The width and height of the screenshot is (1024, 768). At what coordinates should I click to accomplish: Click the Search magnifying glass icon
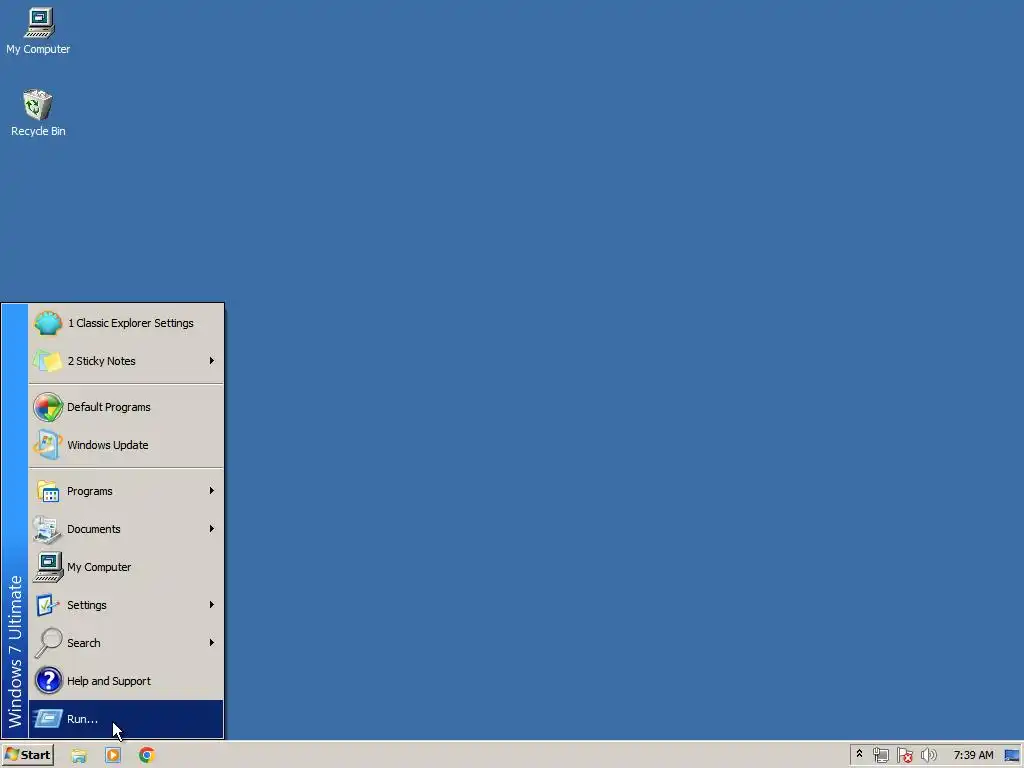pyautogui.click(x=48, y=643)
